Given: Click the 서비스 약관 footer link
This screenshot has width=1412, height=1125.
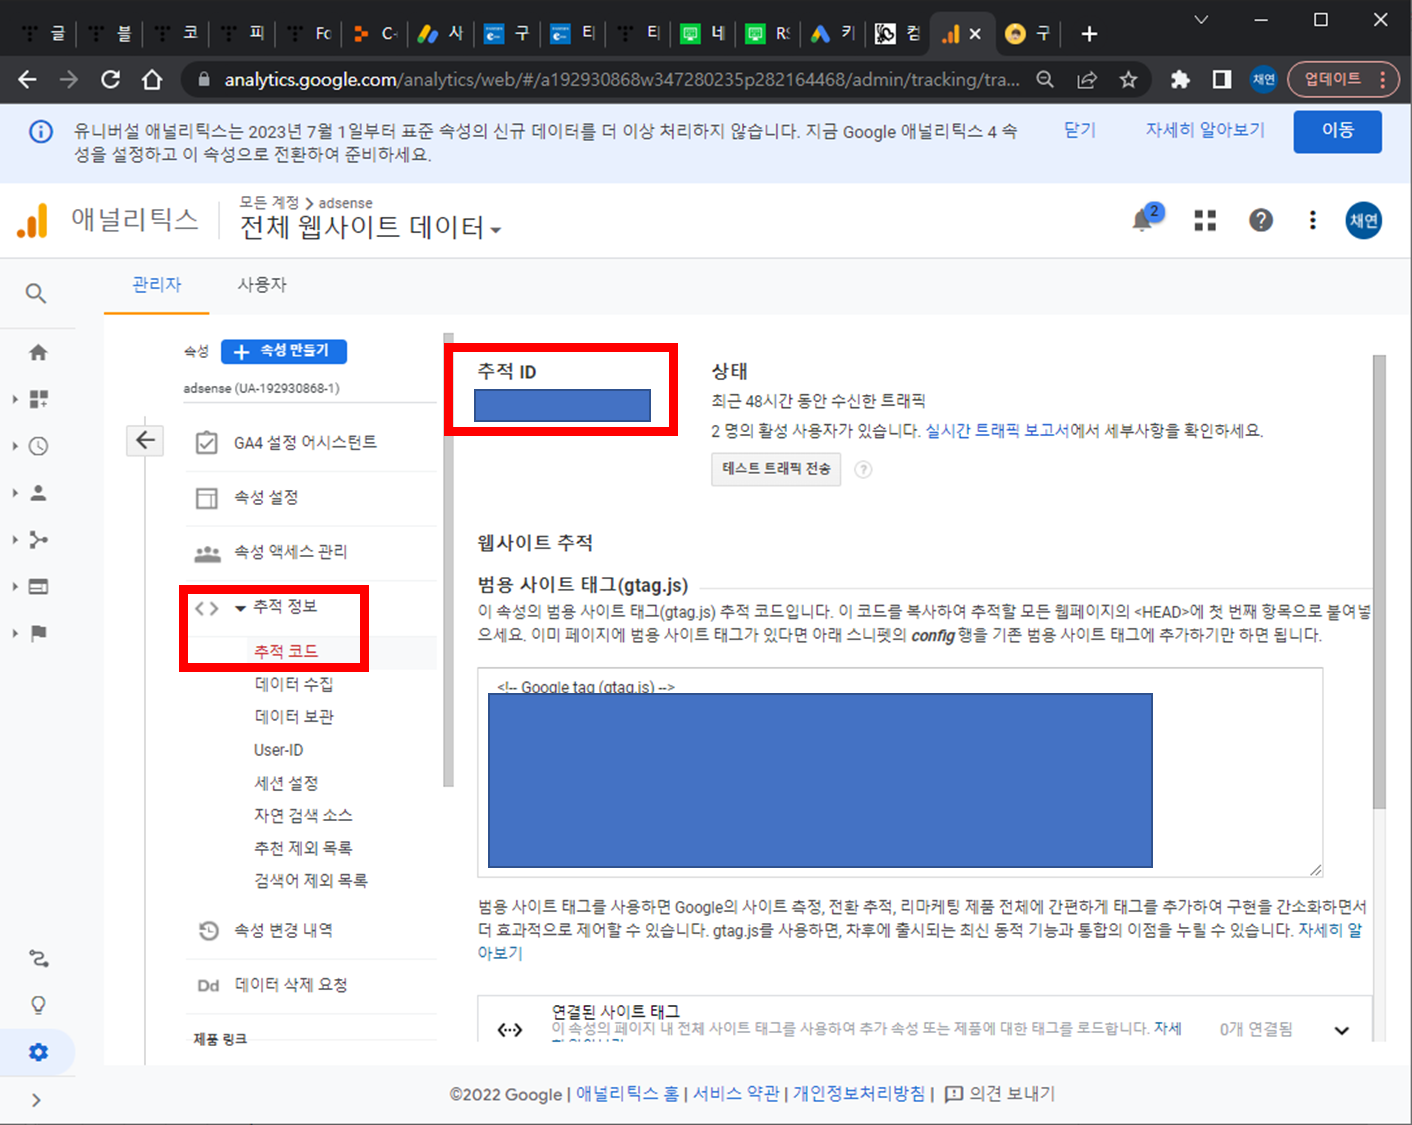Looking at the screenshot, I should tap(736, 1094).
